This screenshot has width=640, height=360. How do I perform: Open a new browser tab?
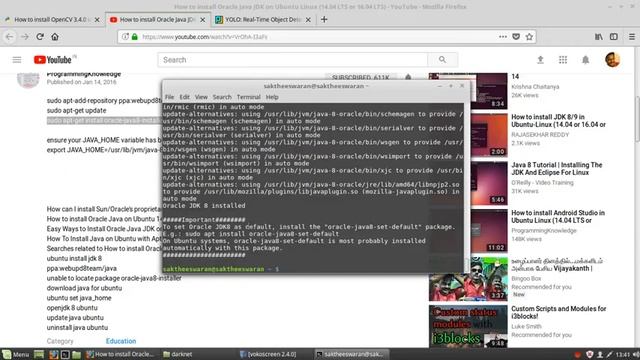click(324, 19)
